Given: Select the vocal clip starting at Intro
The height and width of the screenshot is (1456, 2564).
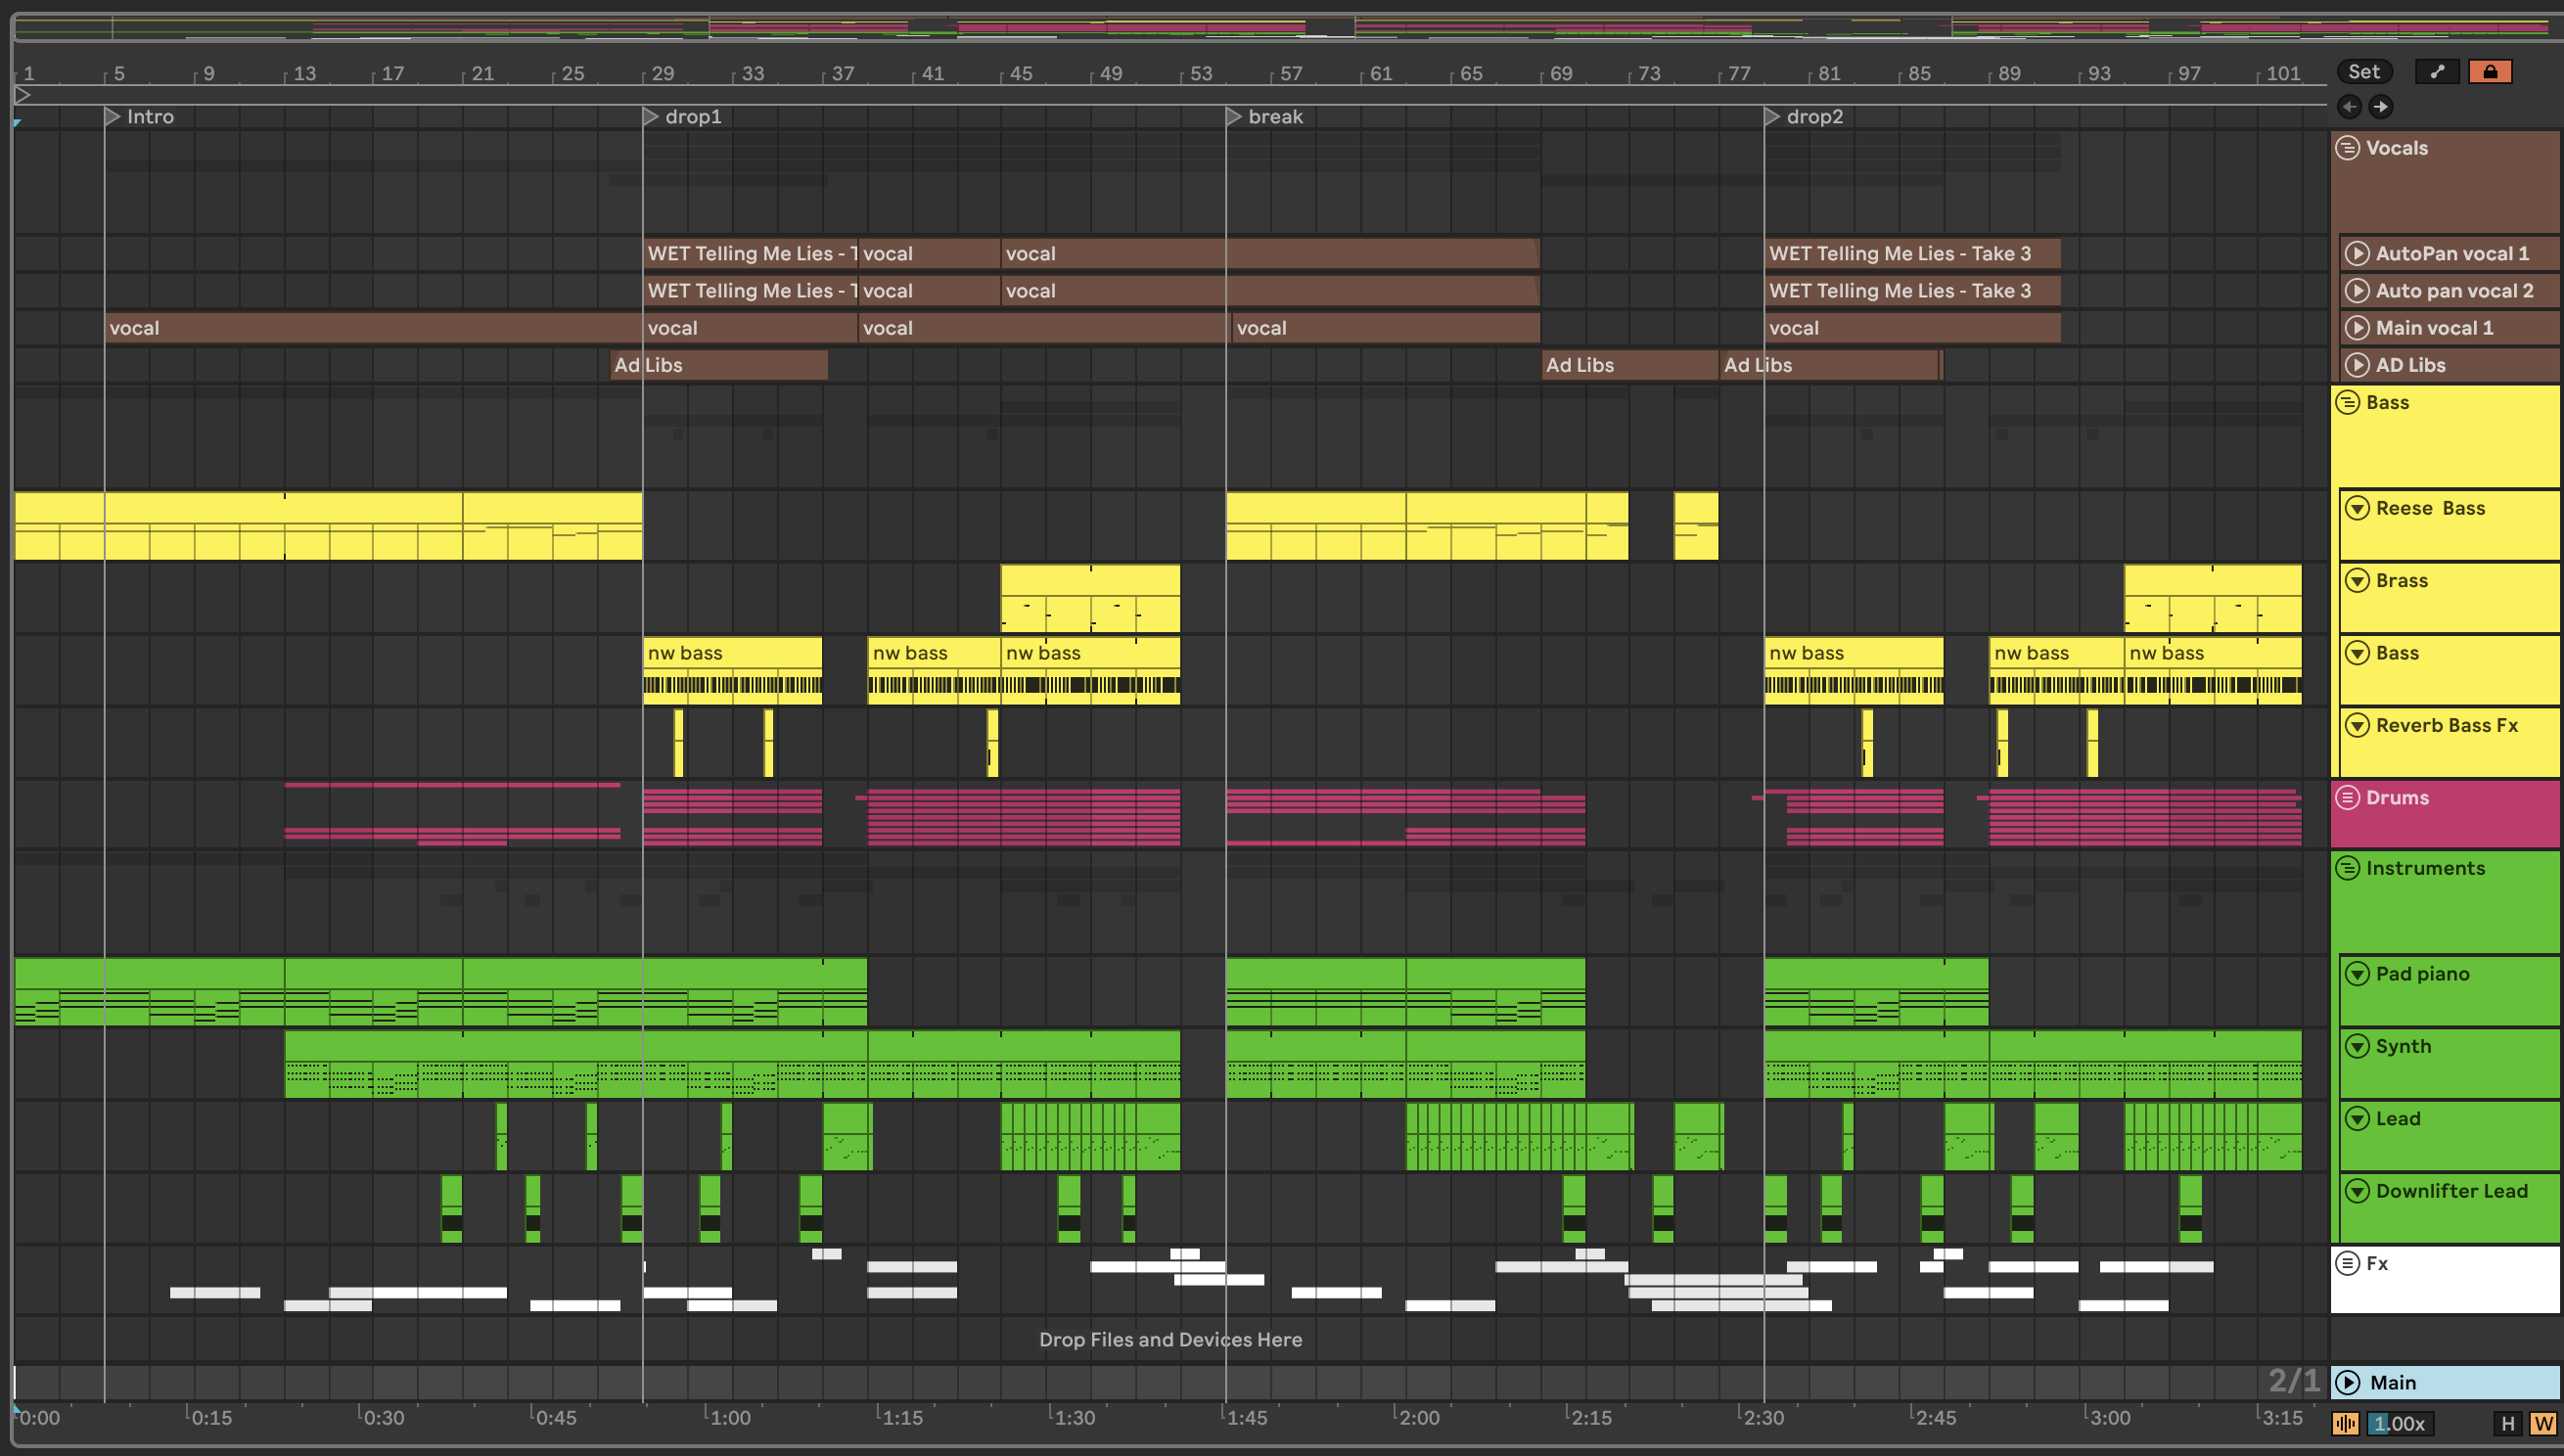Looking at the screenshot, I should coord(374,328).
